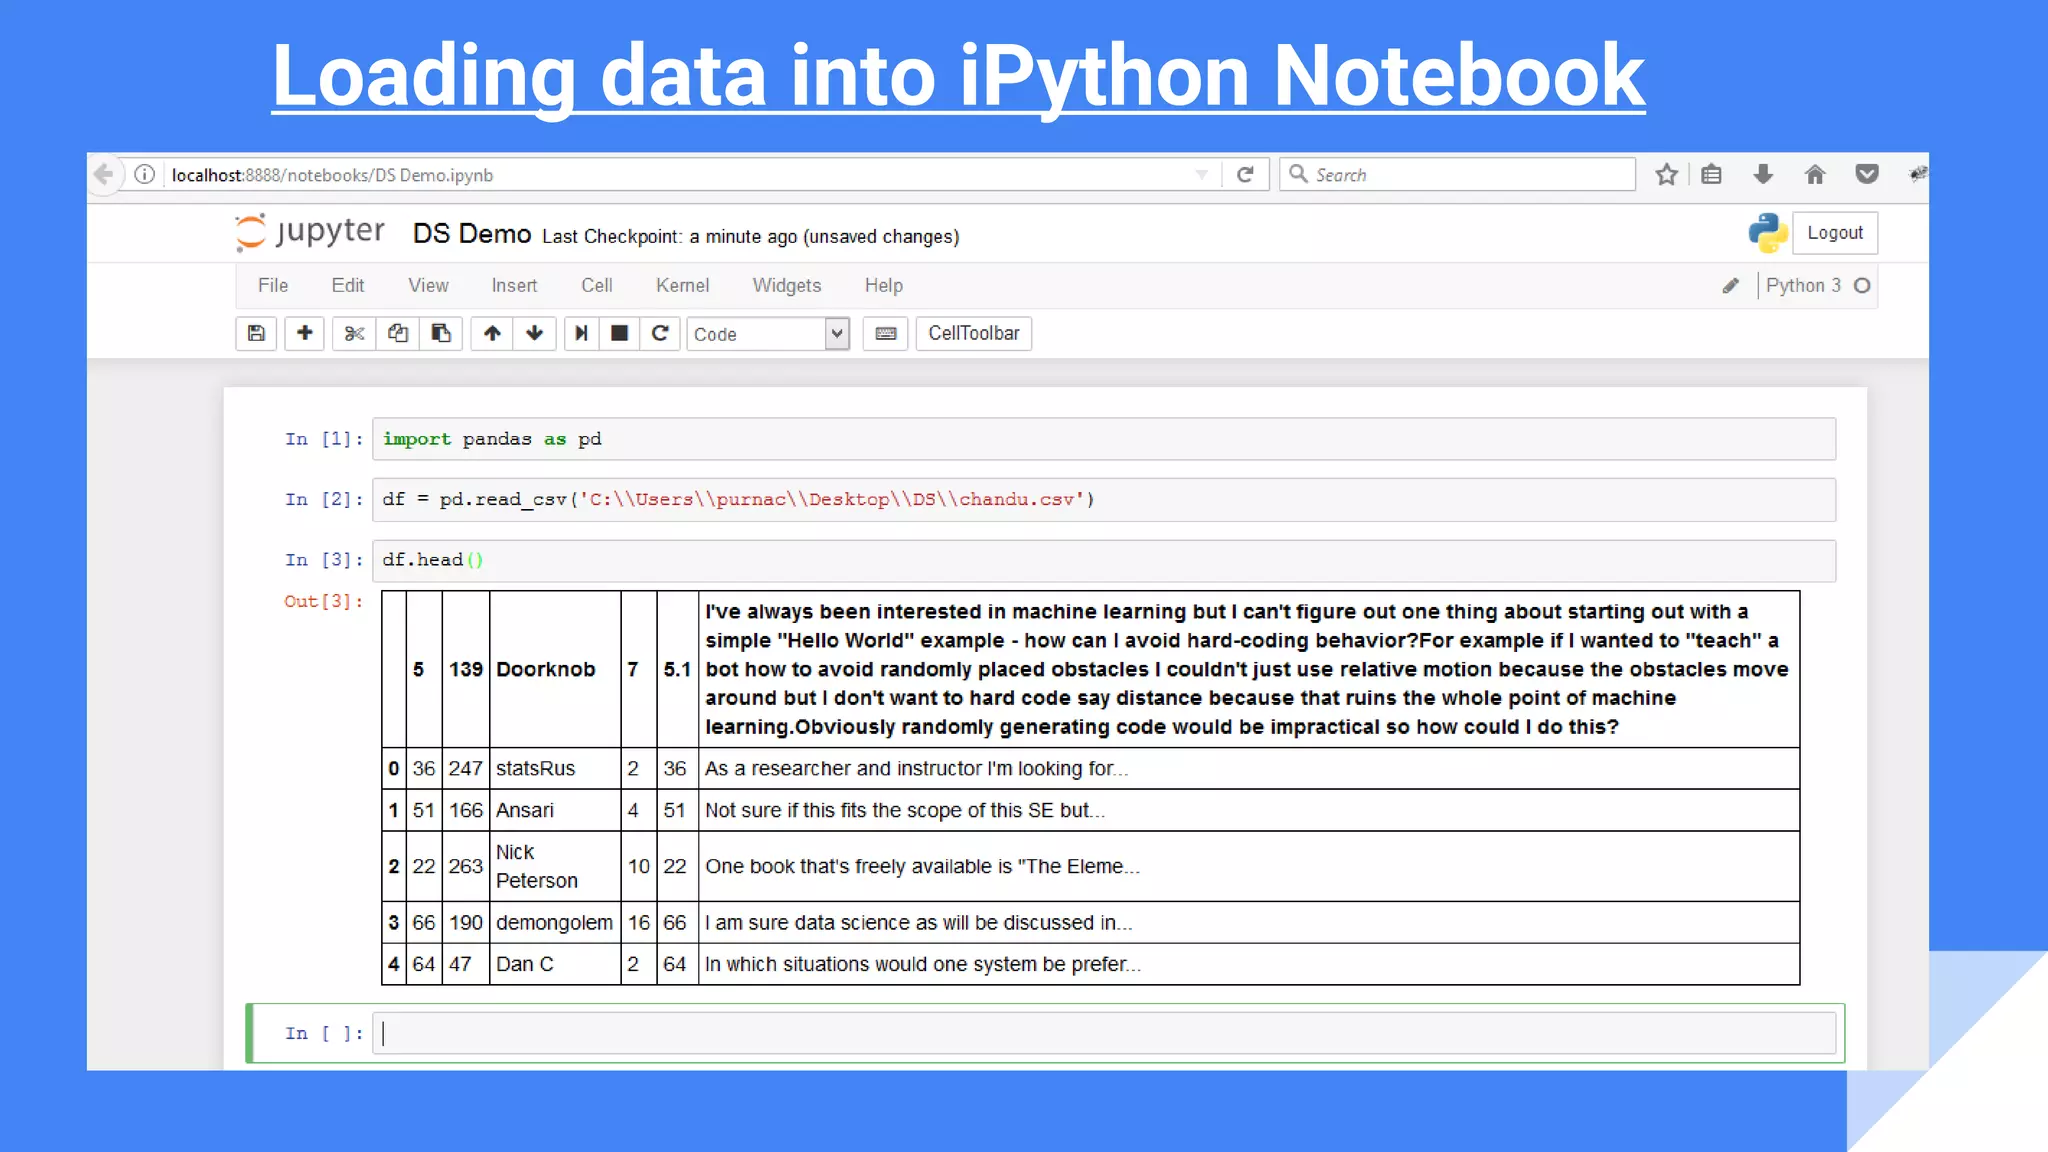Open the Insert menu
2048x1152 pixels.
click(514, 286)
